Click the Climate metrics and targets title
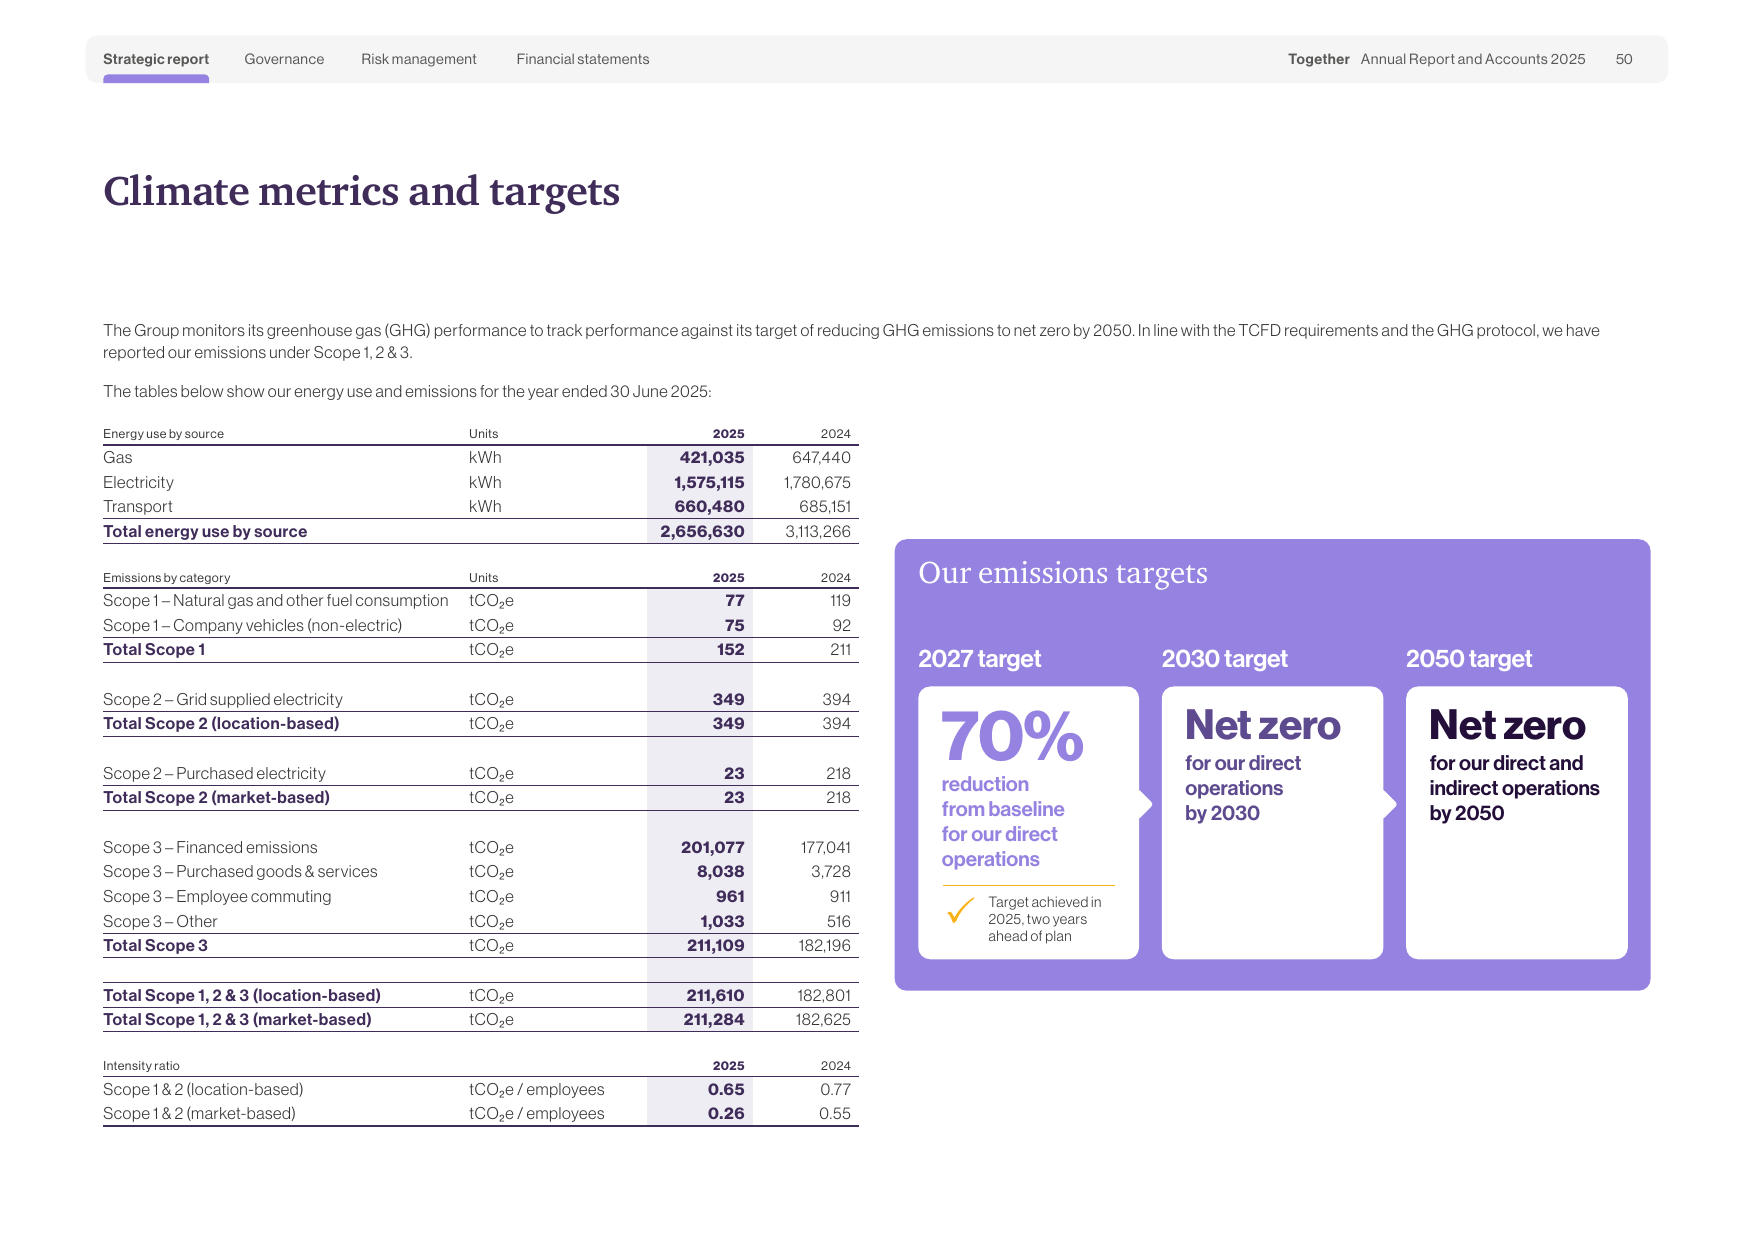The width and height of the screenshot is (1754, 1241). coord(361,191)
